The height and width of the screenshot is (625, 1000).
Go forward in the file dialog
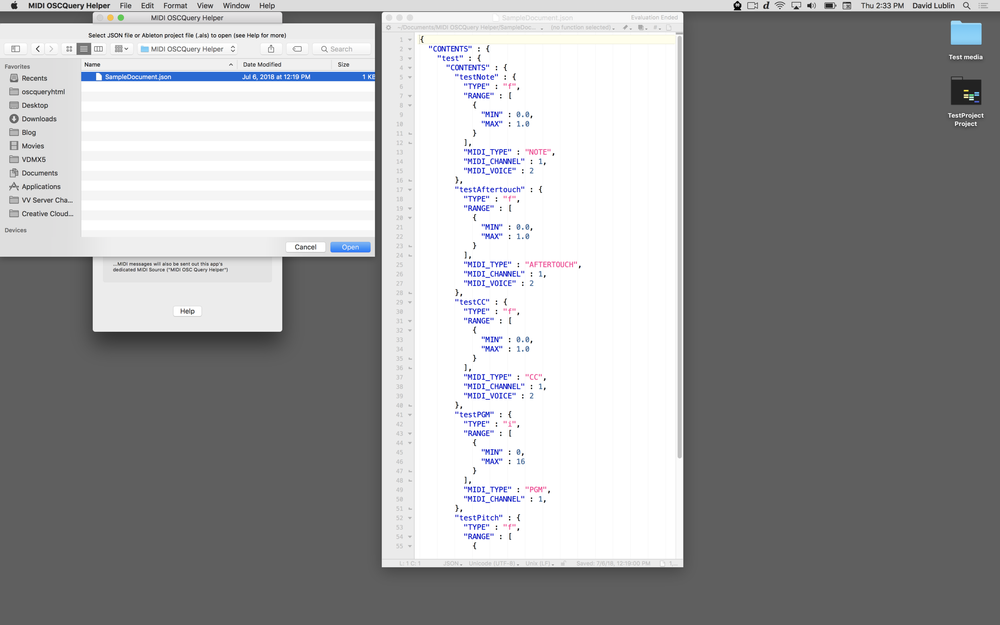click(x=52, y=49)
